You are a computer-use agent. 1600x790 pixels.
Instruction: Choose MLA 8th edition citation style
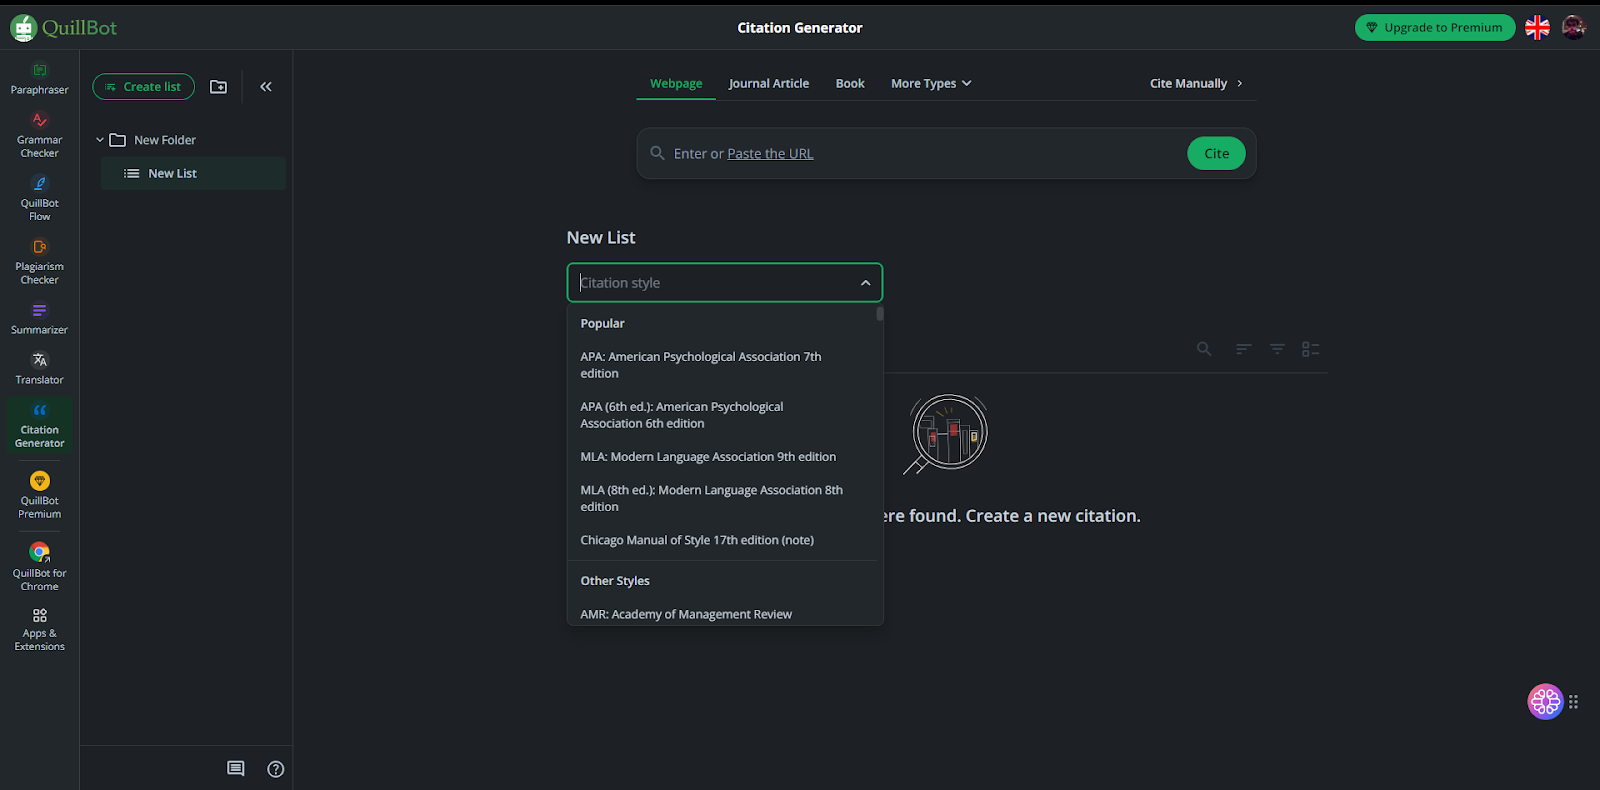(x=722, y=498)
